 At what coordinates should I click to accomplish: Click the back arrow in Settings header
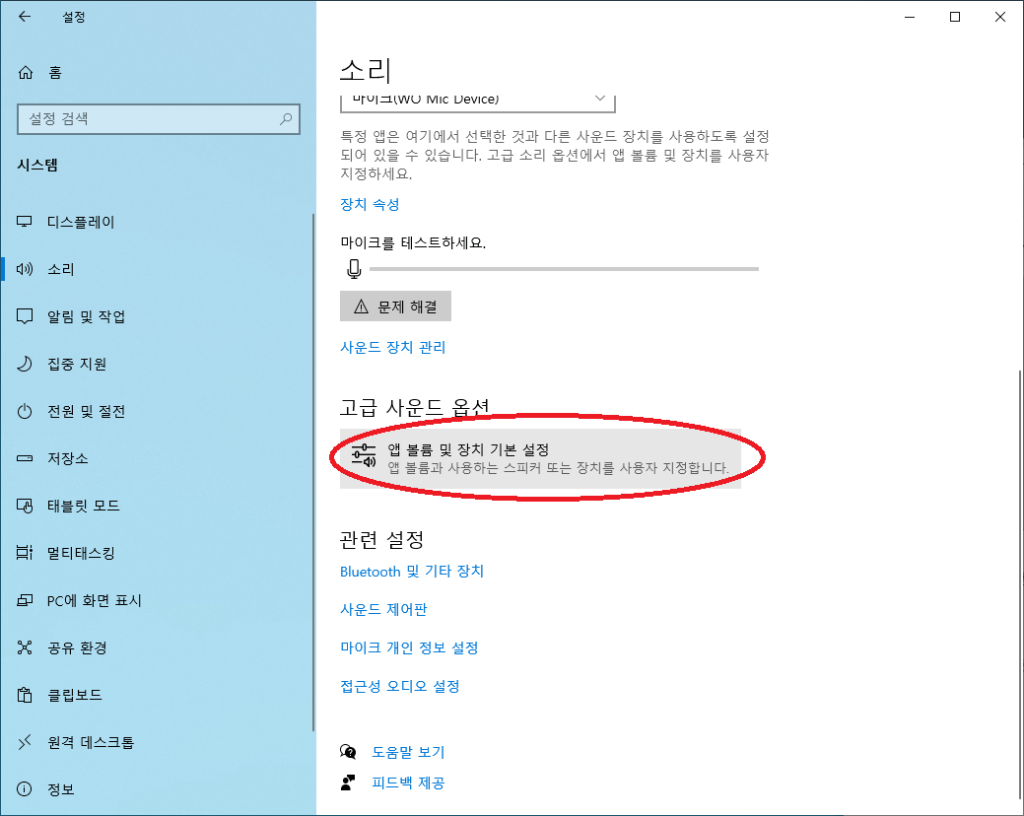point(24,17)
